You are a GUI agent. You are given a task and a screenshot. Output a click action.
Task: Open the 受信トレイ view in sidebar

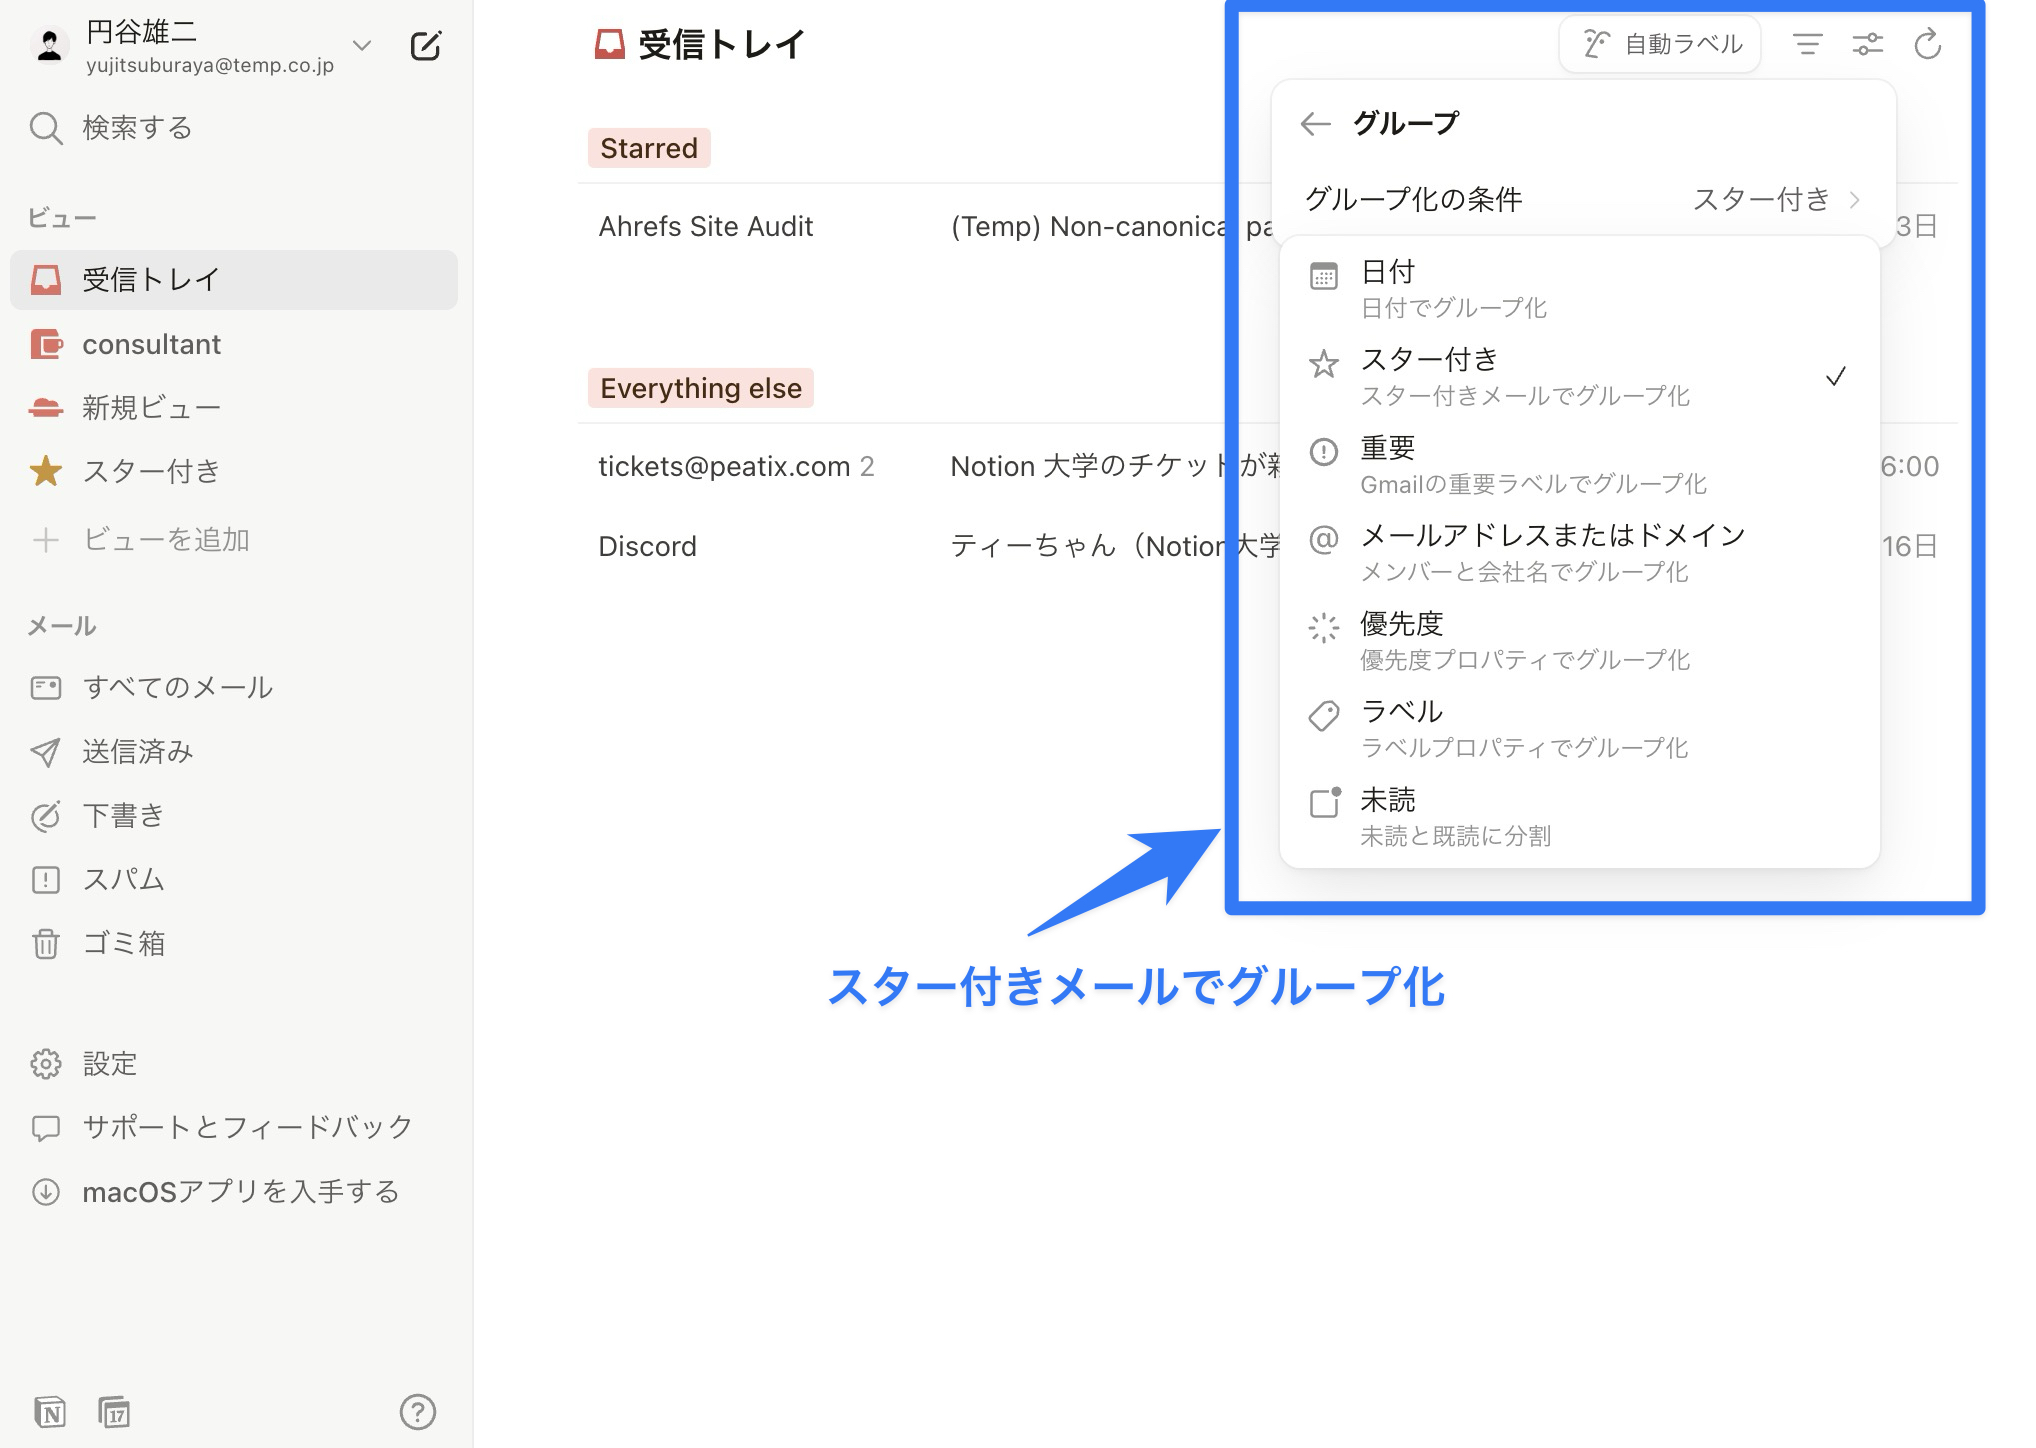pyautogui.click(x=234, y=280)
